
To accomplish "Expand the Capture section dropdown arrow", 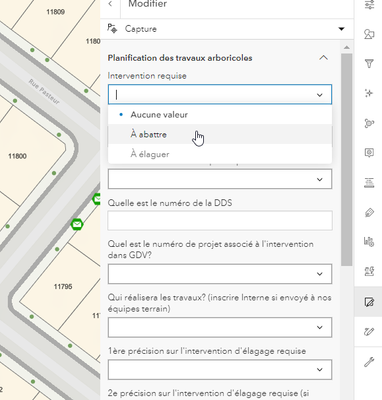I will pos(341,29).
